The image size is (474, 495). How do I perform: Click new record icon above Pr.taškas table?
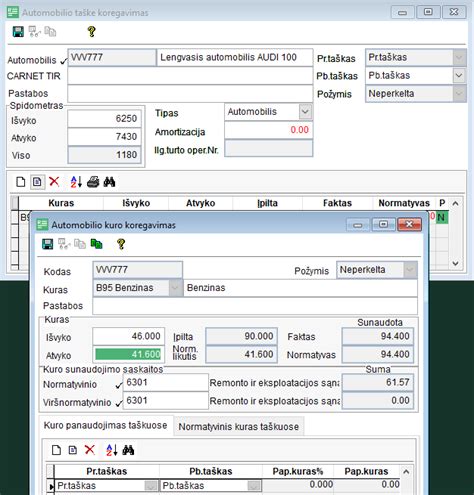pos(56,450)
